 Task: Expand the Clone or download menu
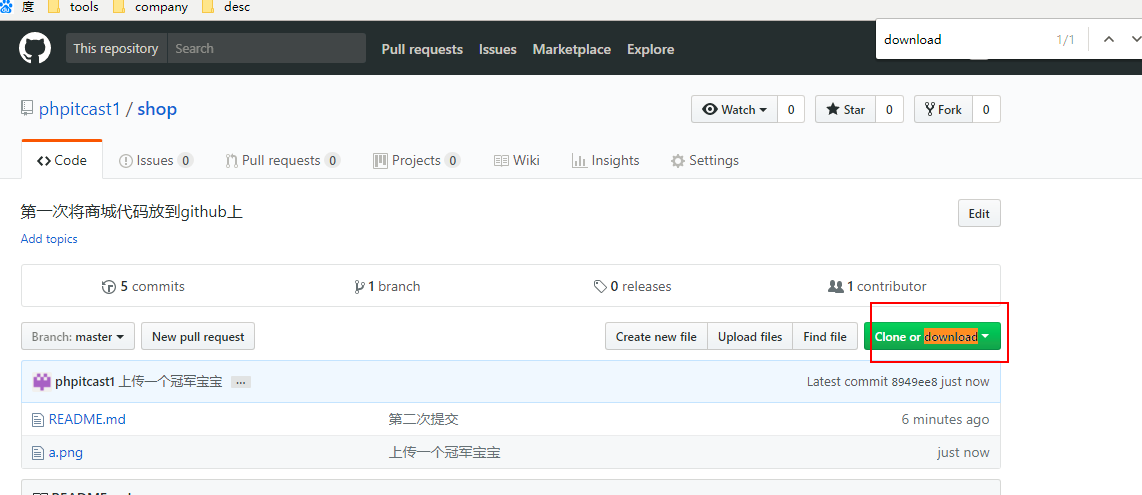(x=932, y=337)
